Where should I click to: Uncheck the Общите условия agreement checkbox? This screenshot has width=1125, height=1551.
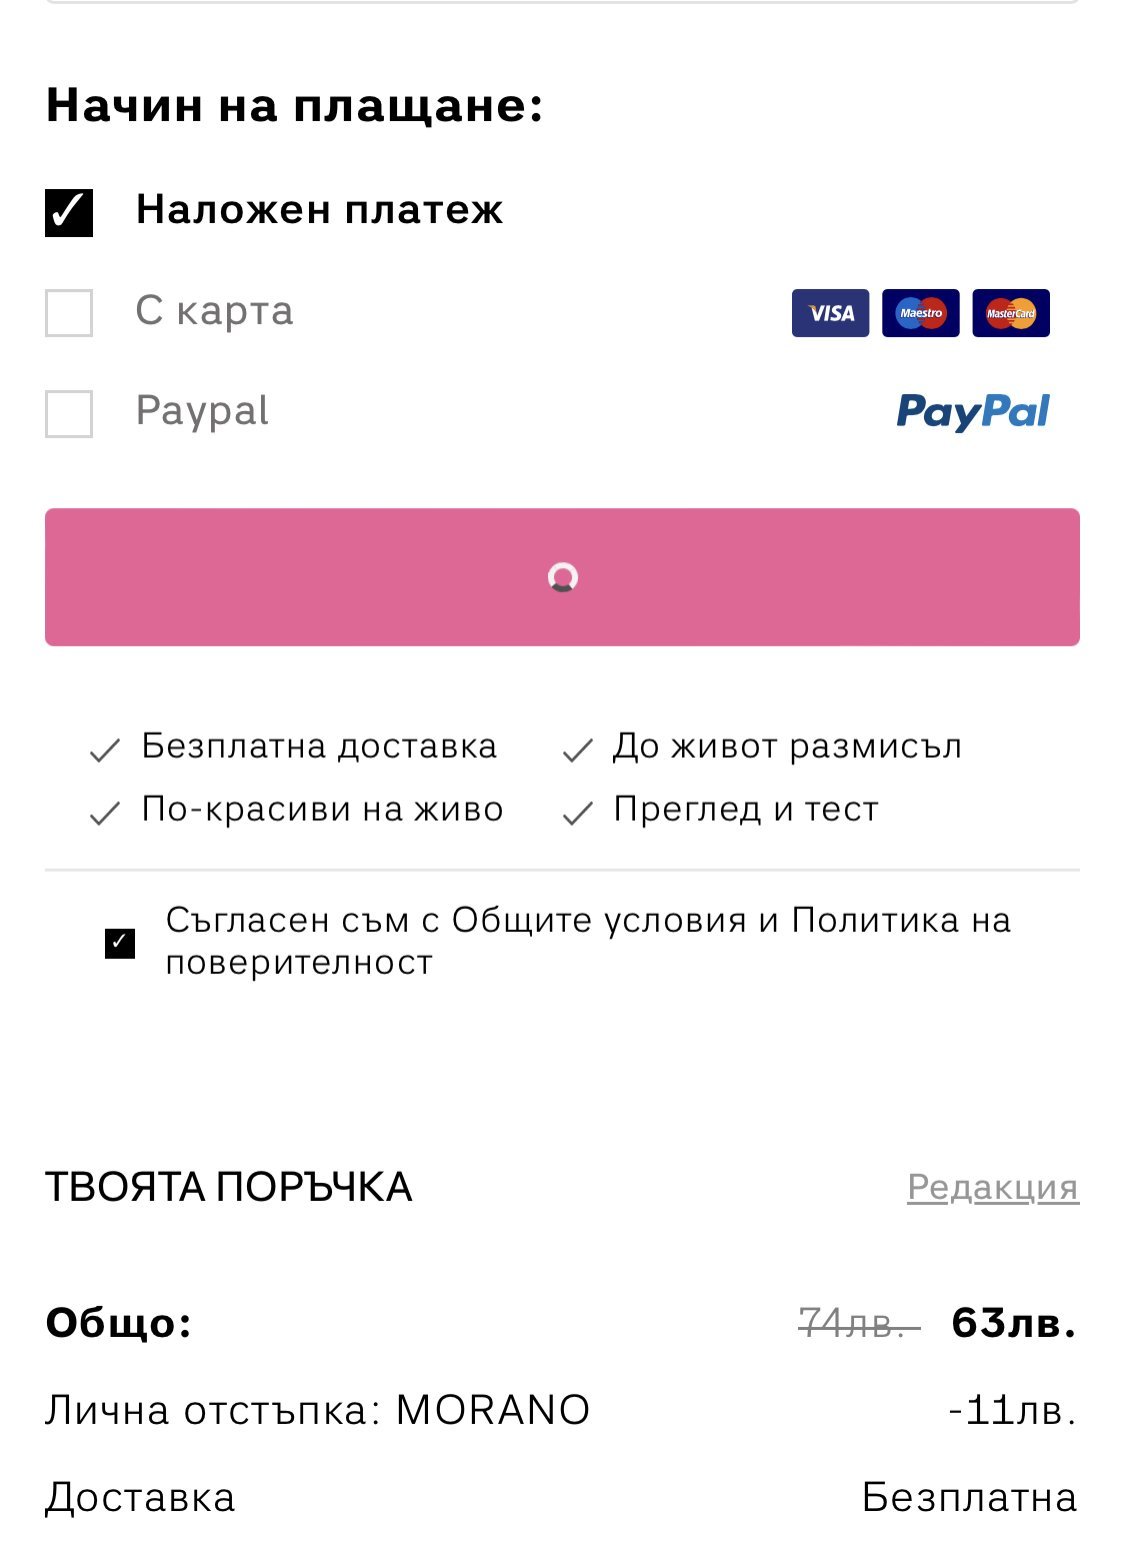point(120,942)
